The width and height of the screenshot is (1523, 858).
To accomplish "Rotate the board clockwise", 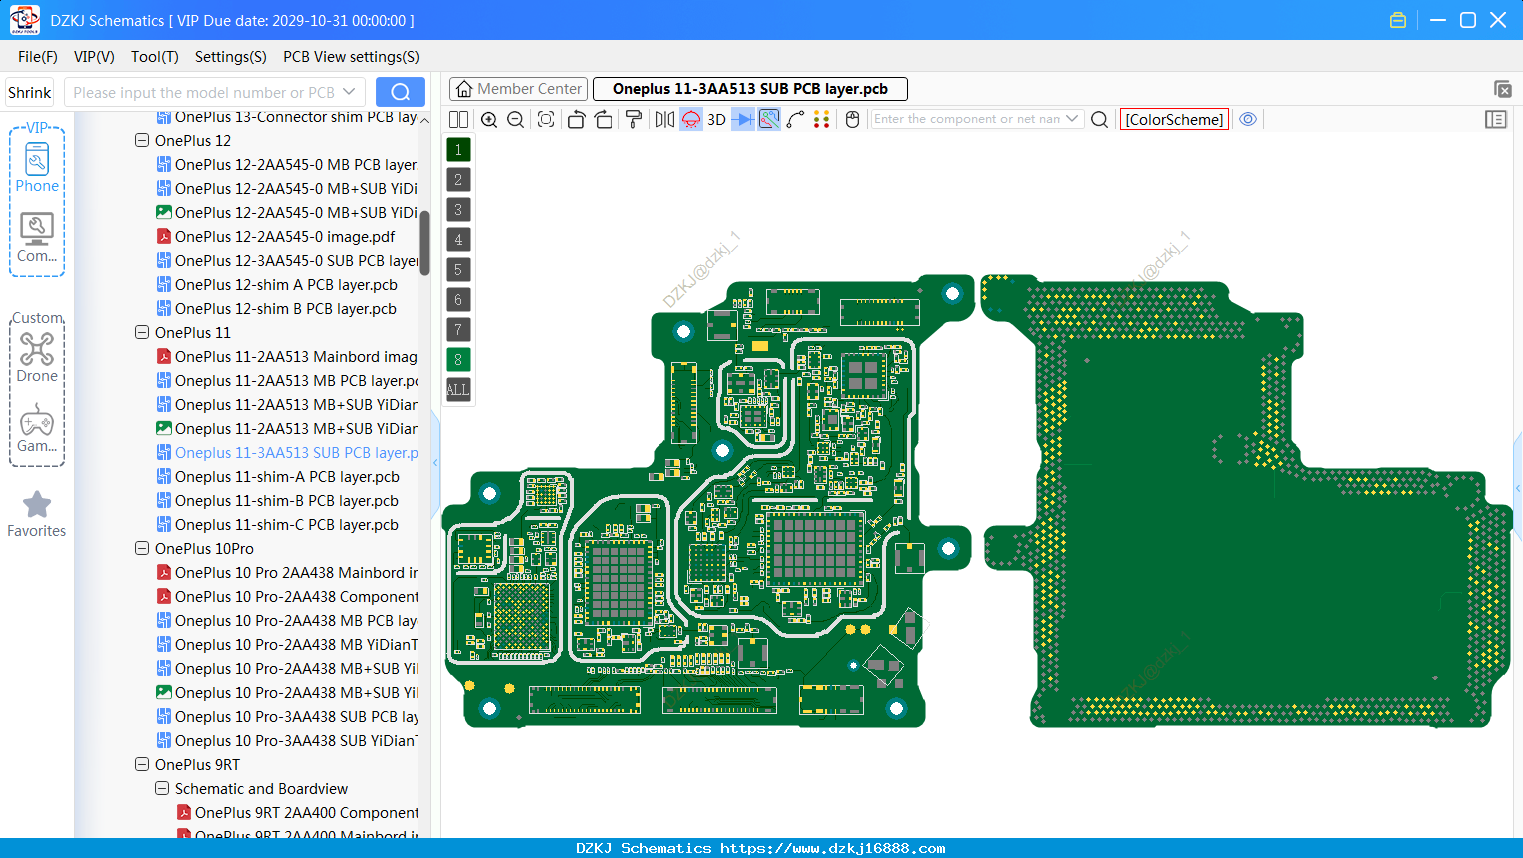I will click(x=604, y=119).
